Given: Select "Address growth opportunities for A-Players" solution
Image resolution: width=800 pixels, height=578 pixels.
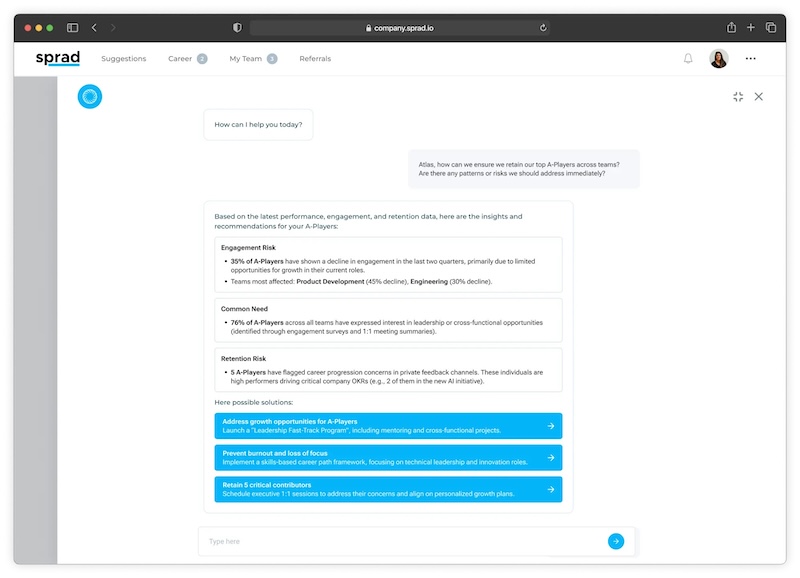Looking at the screenshot, I should [388, 426].
